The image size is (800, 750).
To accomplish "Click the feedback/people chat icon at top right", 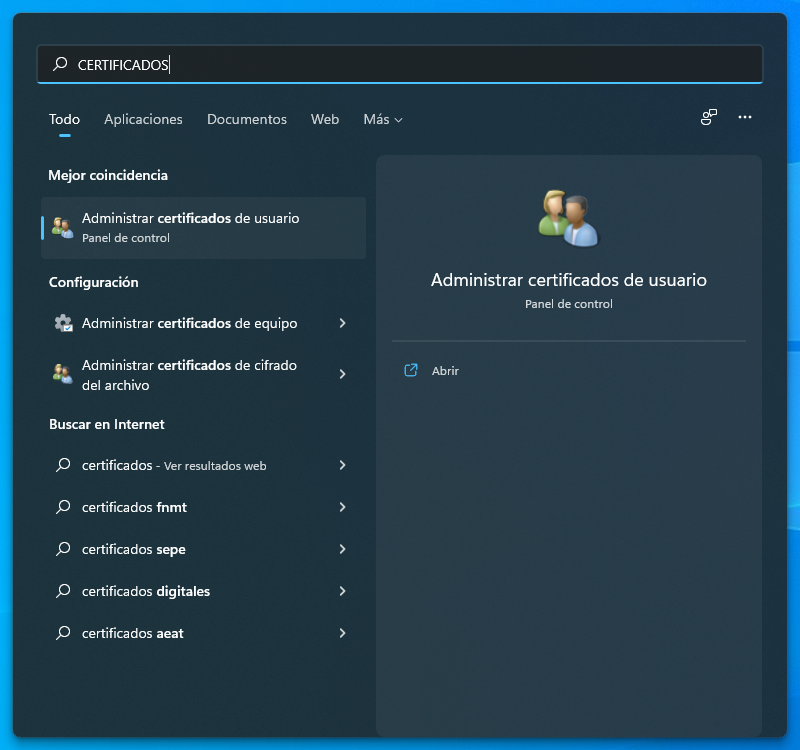I will [709, 117].
